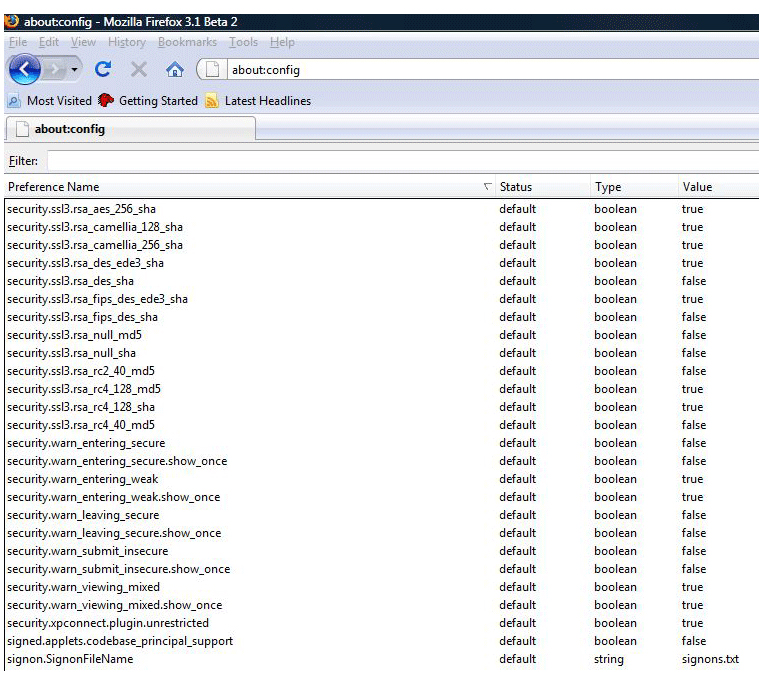762x694 pixels.
Task: Open the Bookmarks menu
Action: (x=188, y=42)
